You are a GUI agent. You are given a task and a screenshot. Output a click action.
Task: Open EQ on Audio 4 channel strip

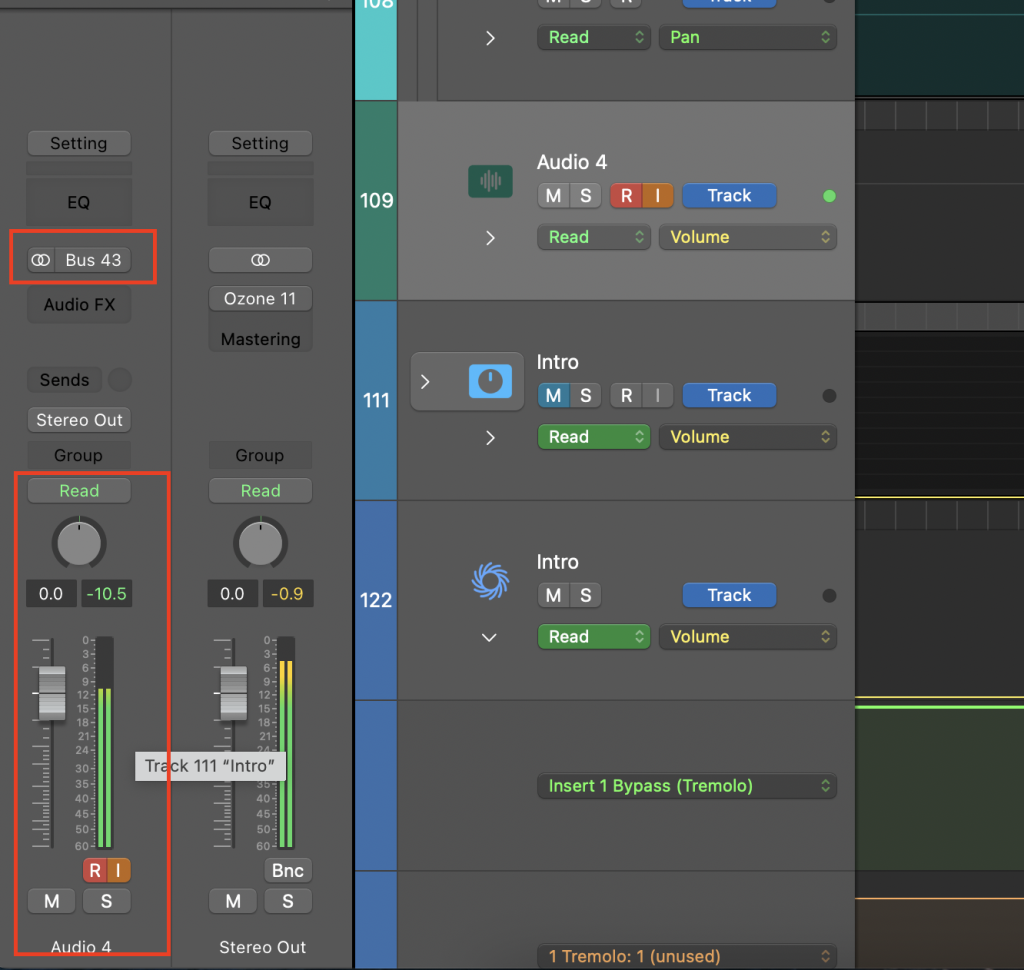(x=79, y=202)
